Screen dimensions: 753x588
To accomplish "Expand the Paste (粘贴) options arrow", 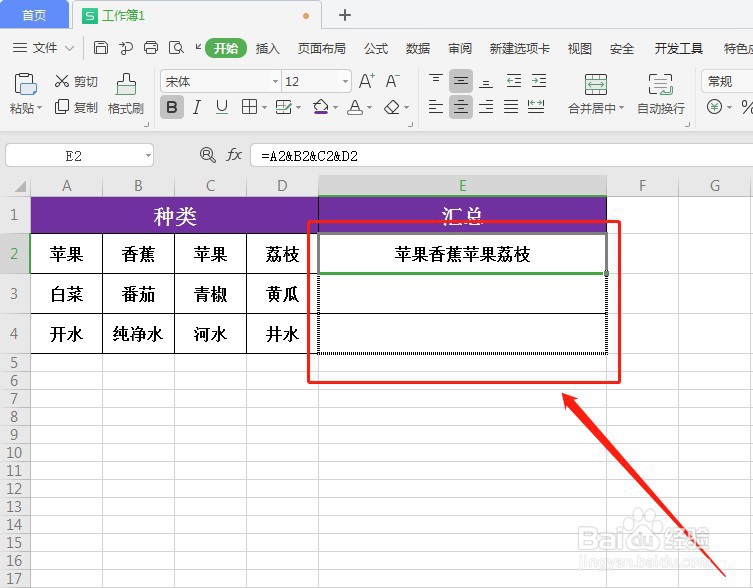I will coord(39,108).
